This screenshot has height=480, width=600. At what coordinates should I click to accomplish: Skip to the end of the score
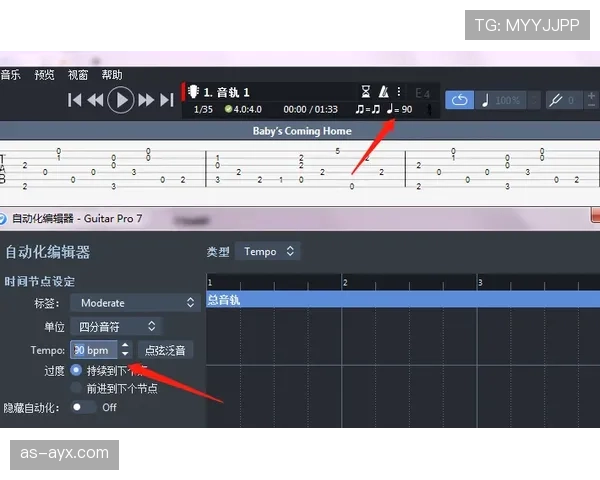point(167,100)
